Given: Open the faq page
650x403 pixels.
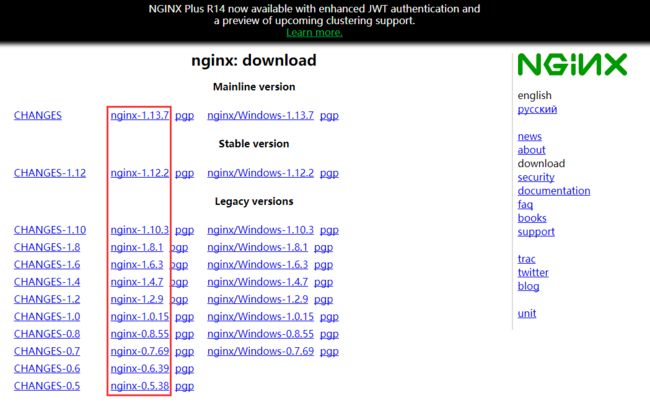Looking at the screenshot, I should 525,205.
